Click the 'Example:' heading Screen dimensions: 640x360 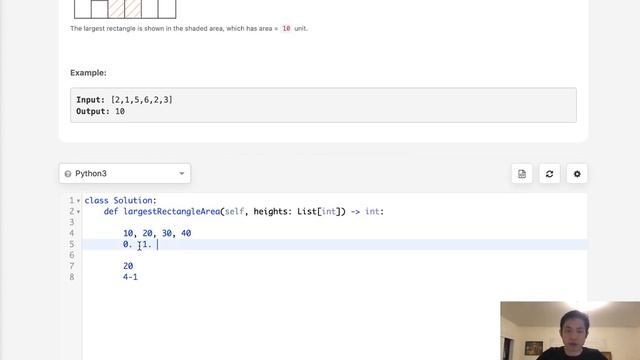tap(88, 73)
